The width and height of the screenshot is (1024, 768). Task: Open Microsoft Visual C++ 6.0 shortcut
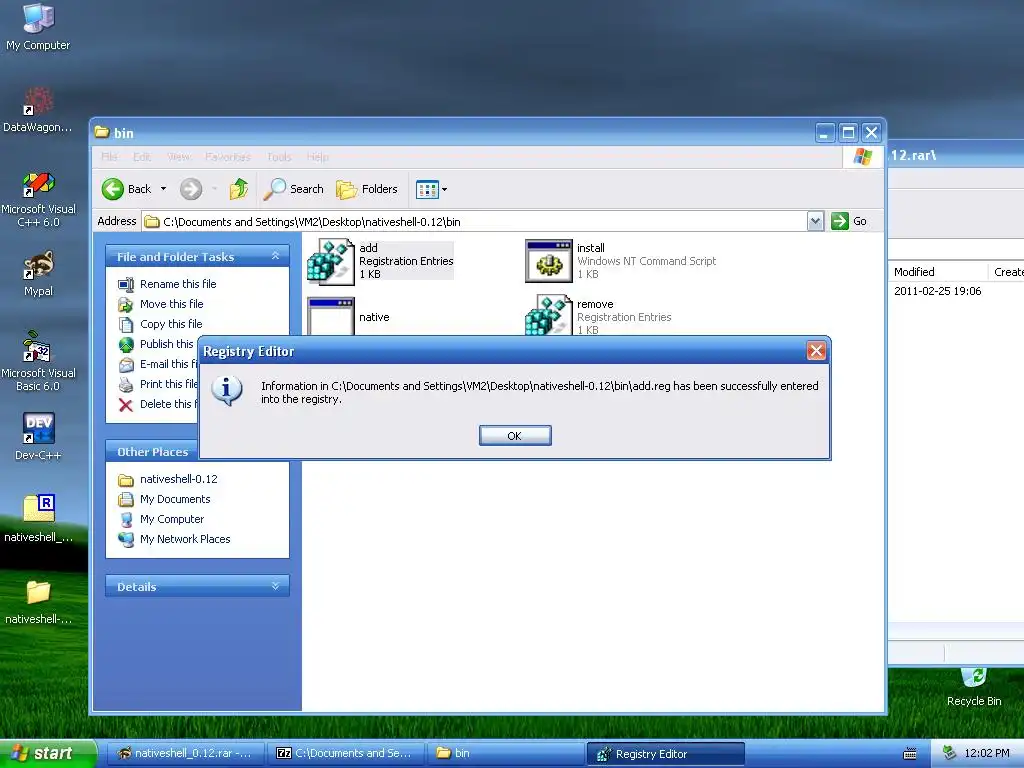[x=38, y=199]
